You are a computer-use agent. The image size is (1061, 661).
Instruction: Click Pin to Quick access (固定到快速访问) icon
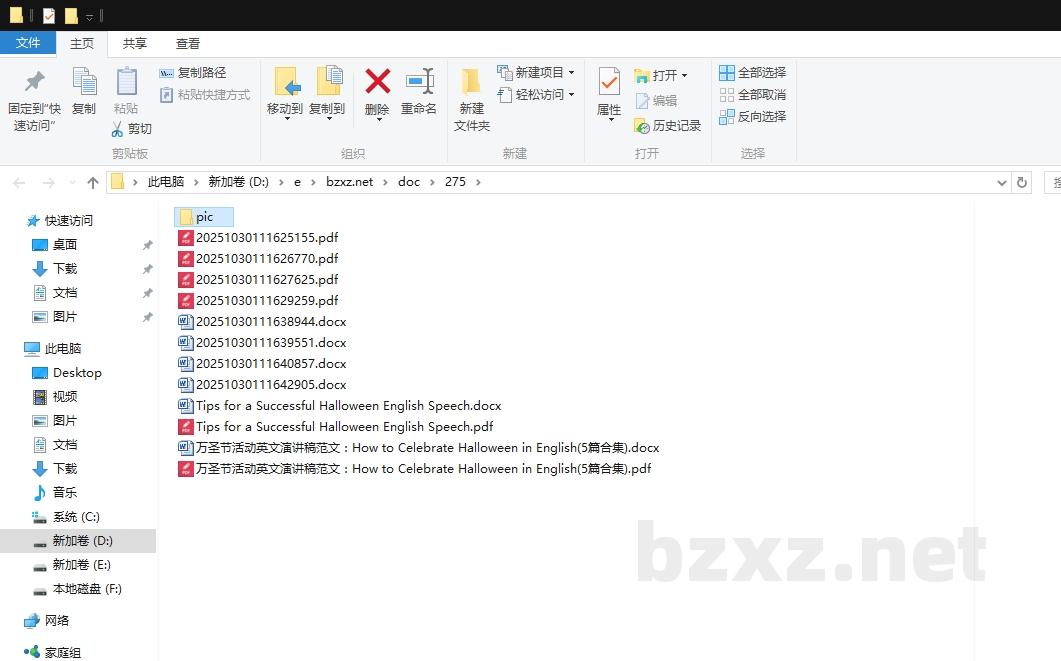click(34, 82)
